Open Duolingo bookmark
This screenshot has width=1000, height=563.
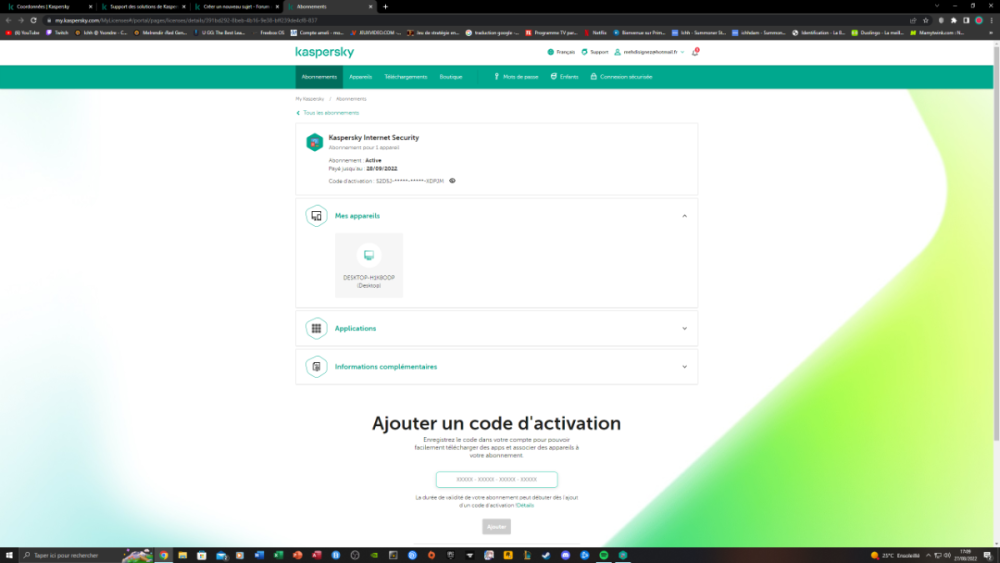tap(877, 33)
